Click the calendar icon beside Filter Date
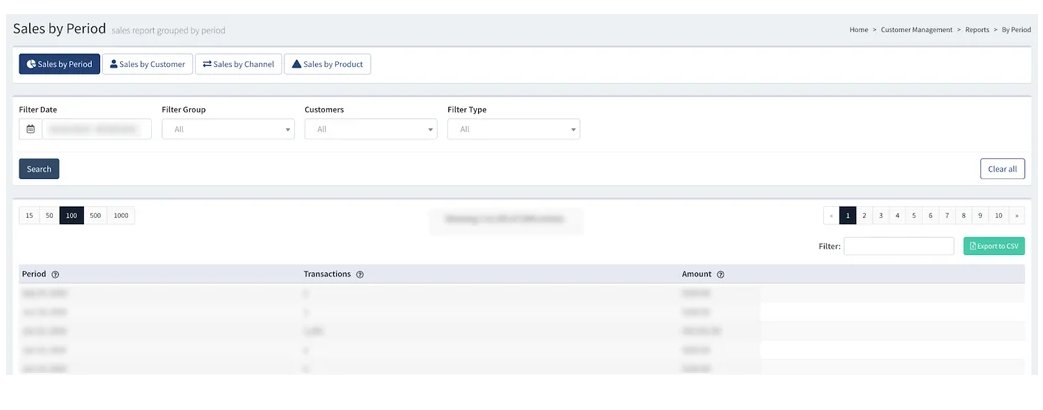1043x410 pixels. [x=30, y=129]
